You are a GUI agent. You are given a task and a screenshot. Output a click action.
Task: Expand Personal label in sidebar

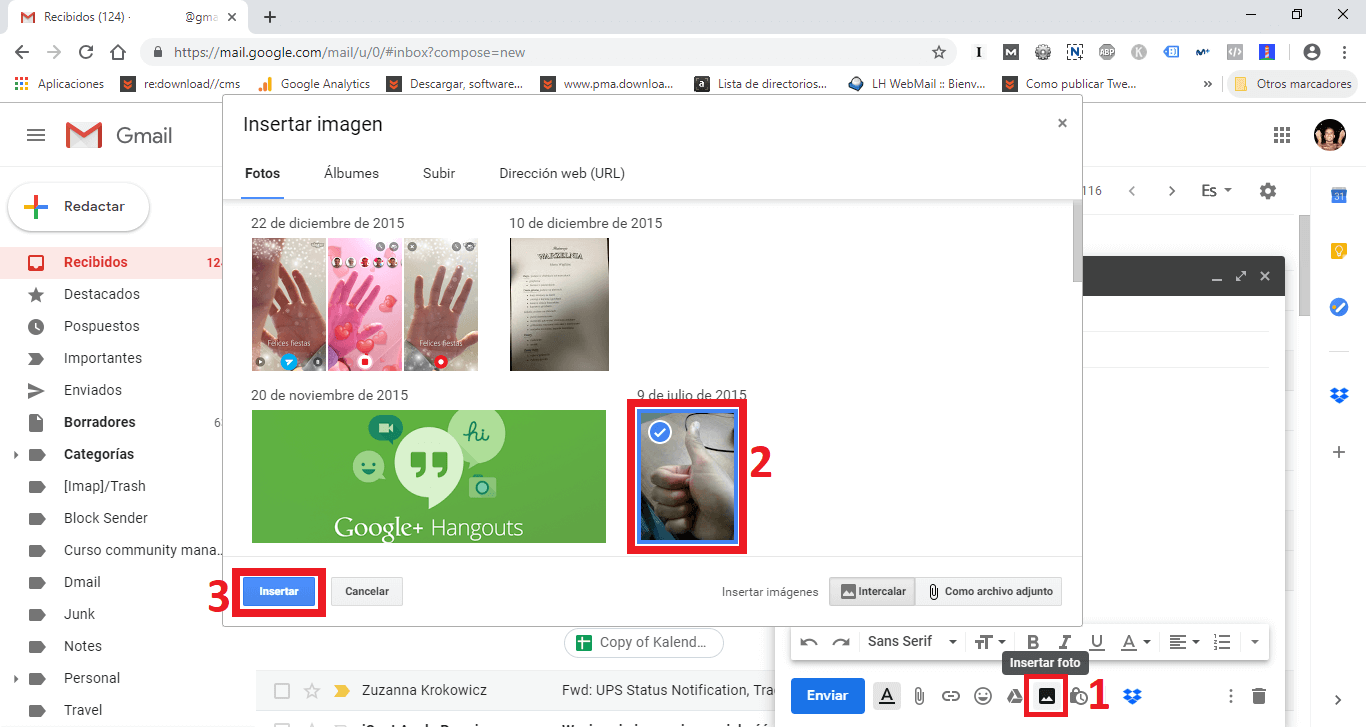pos(15,679)
